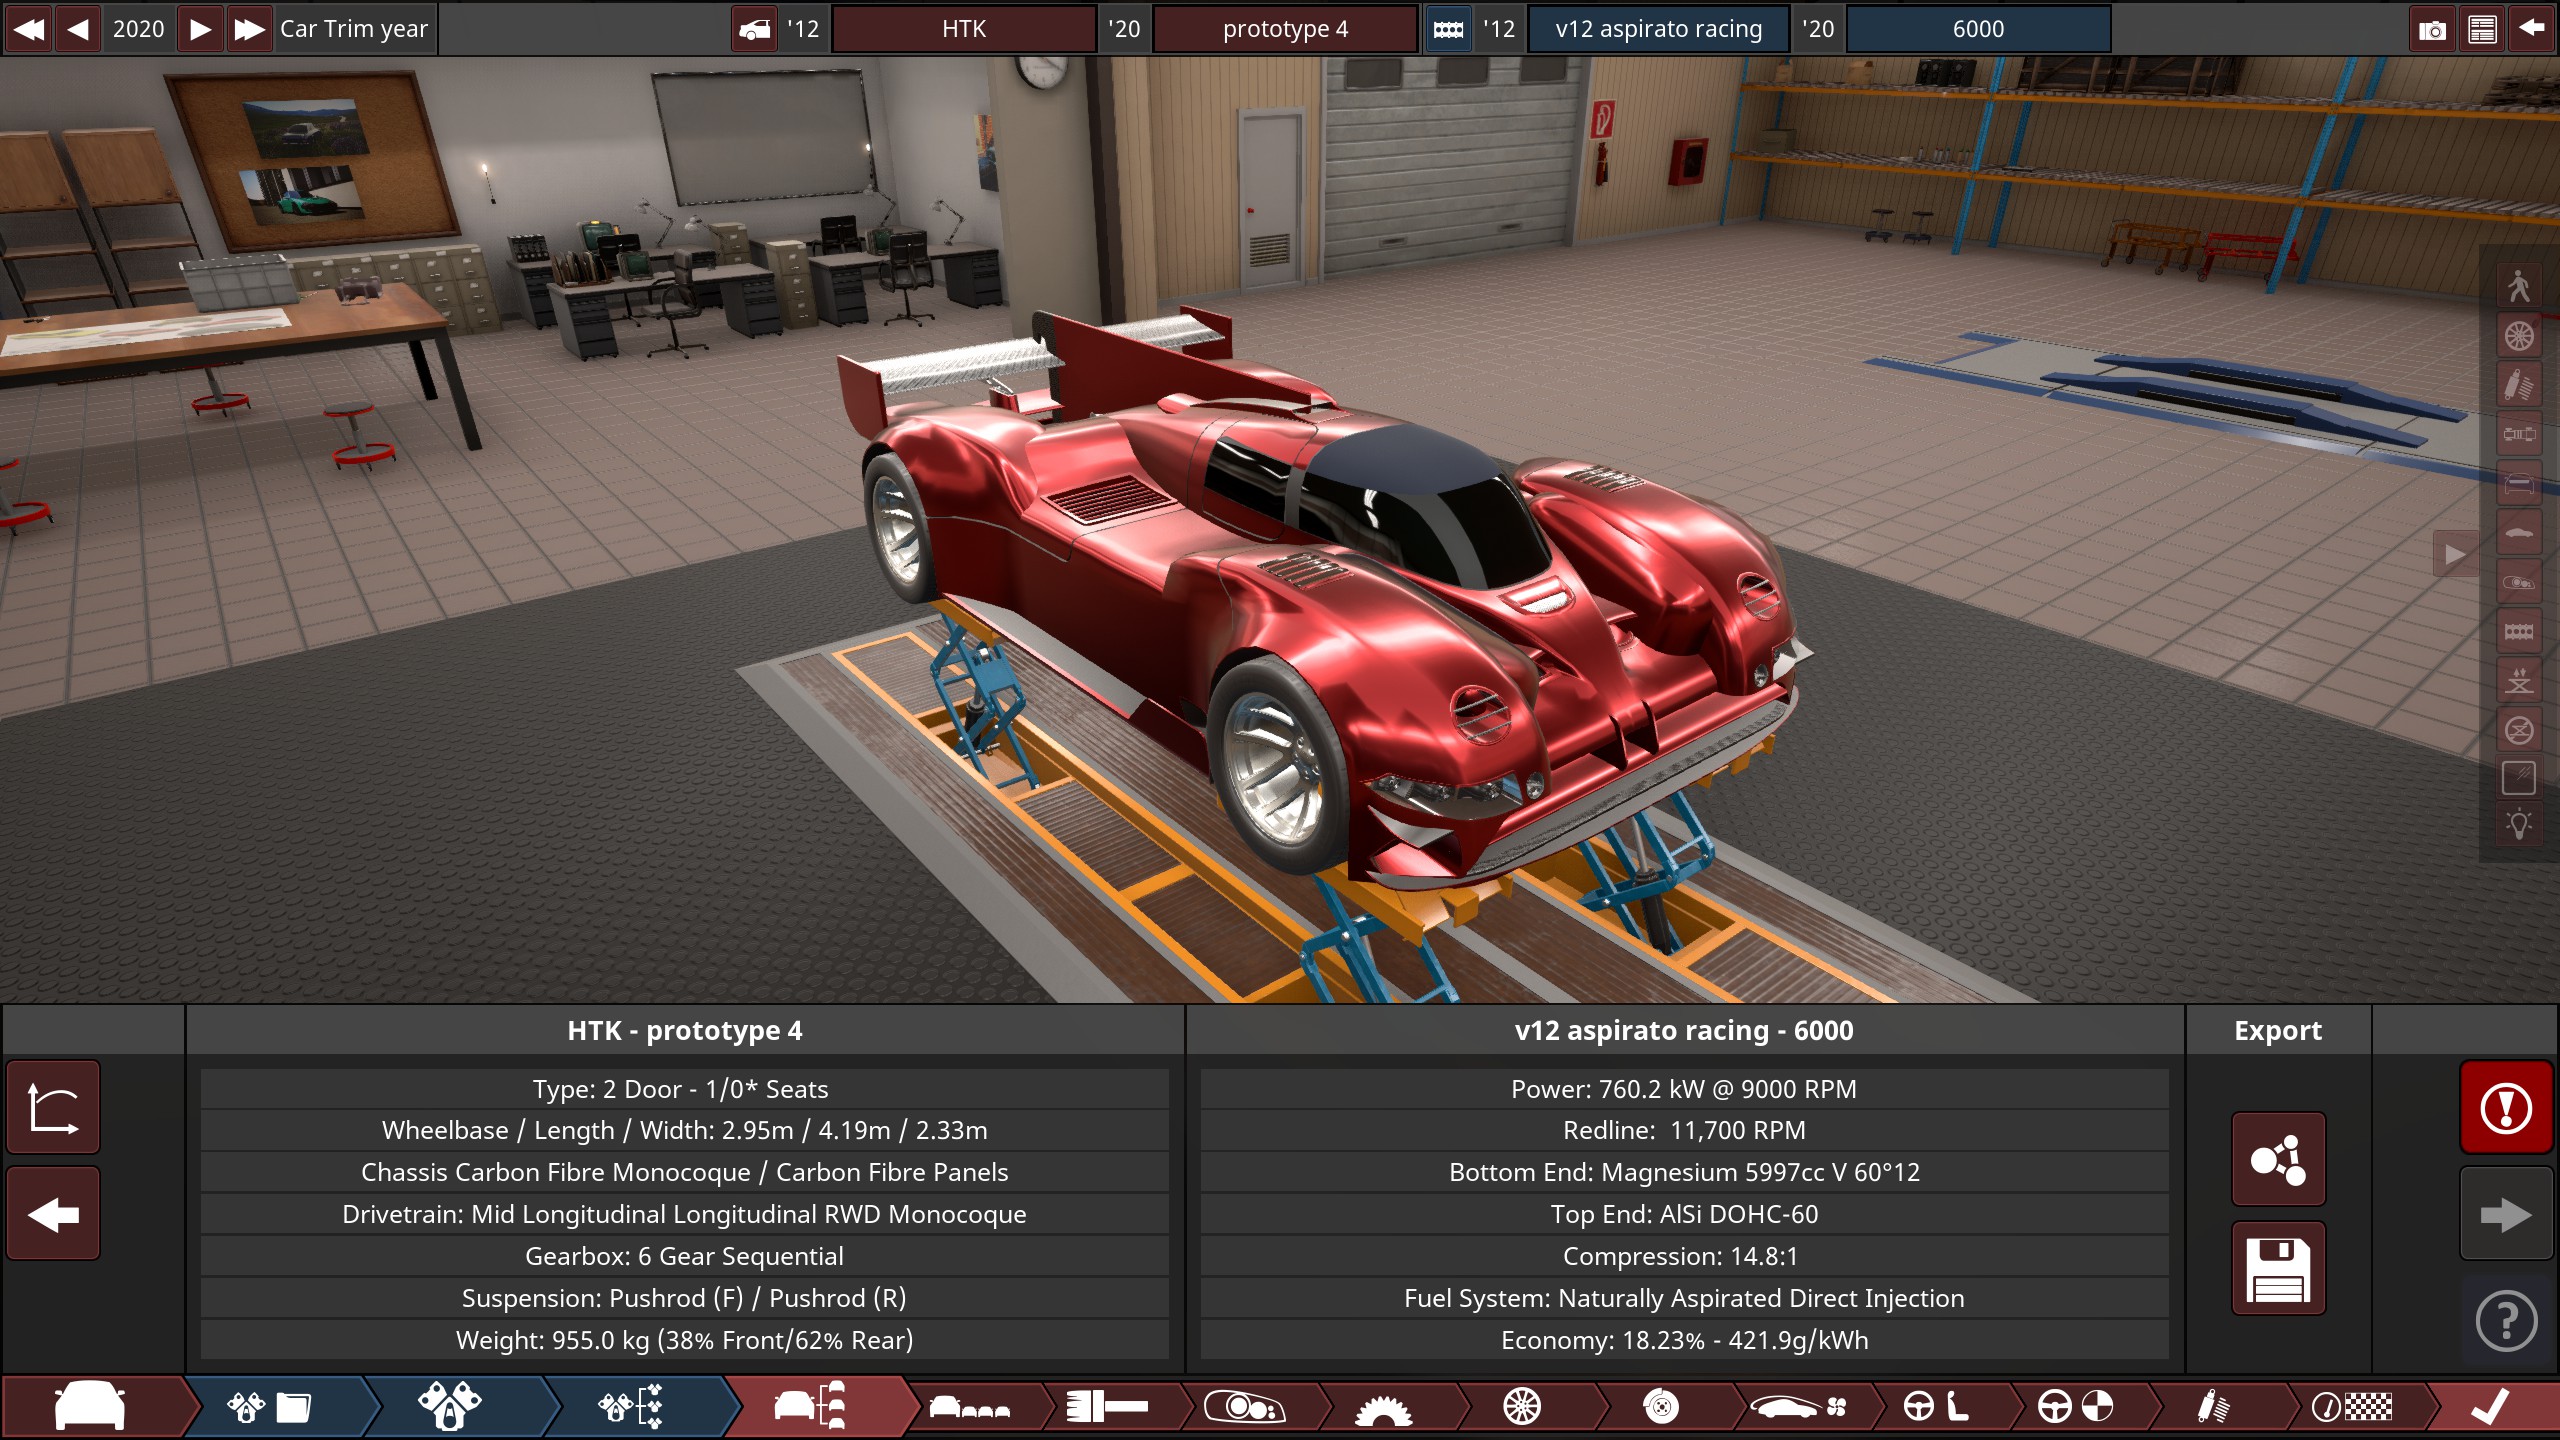Image resolution: width=2560 pixels, height=1440 pixels.
Task: Open the red warning alert button
Action: 2506,1107
